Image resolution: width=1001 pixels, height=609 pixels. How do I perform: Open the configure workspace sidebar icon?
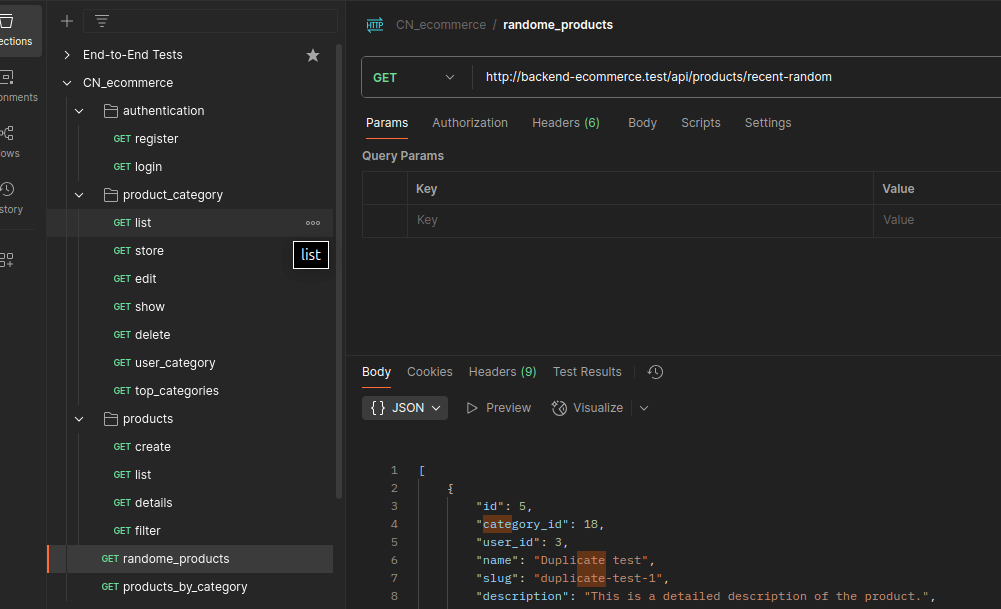tap(6, 259)
